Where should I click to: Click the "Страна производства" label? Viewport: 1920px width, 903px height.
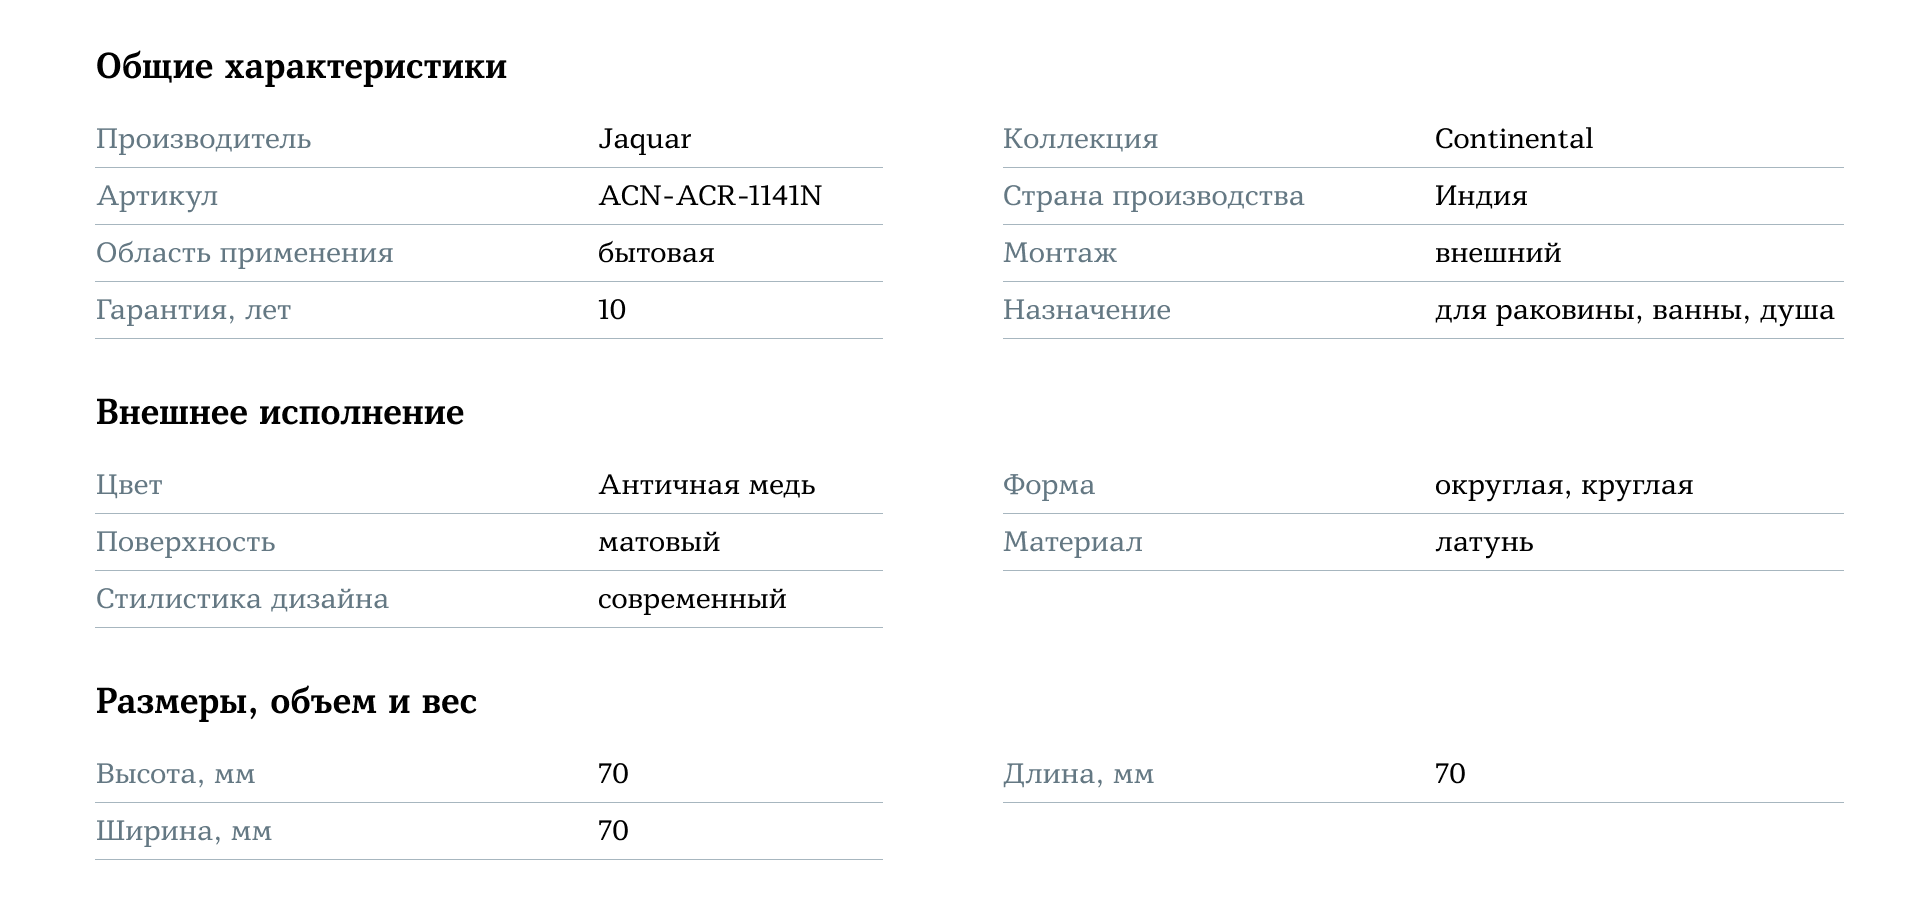[1153, 196]
